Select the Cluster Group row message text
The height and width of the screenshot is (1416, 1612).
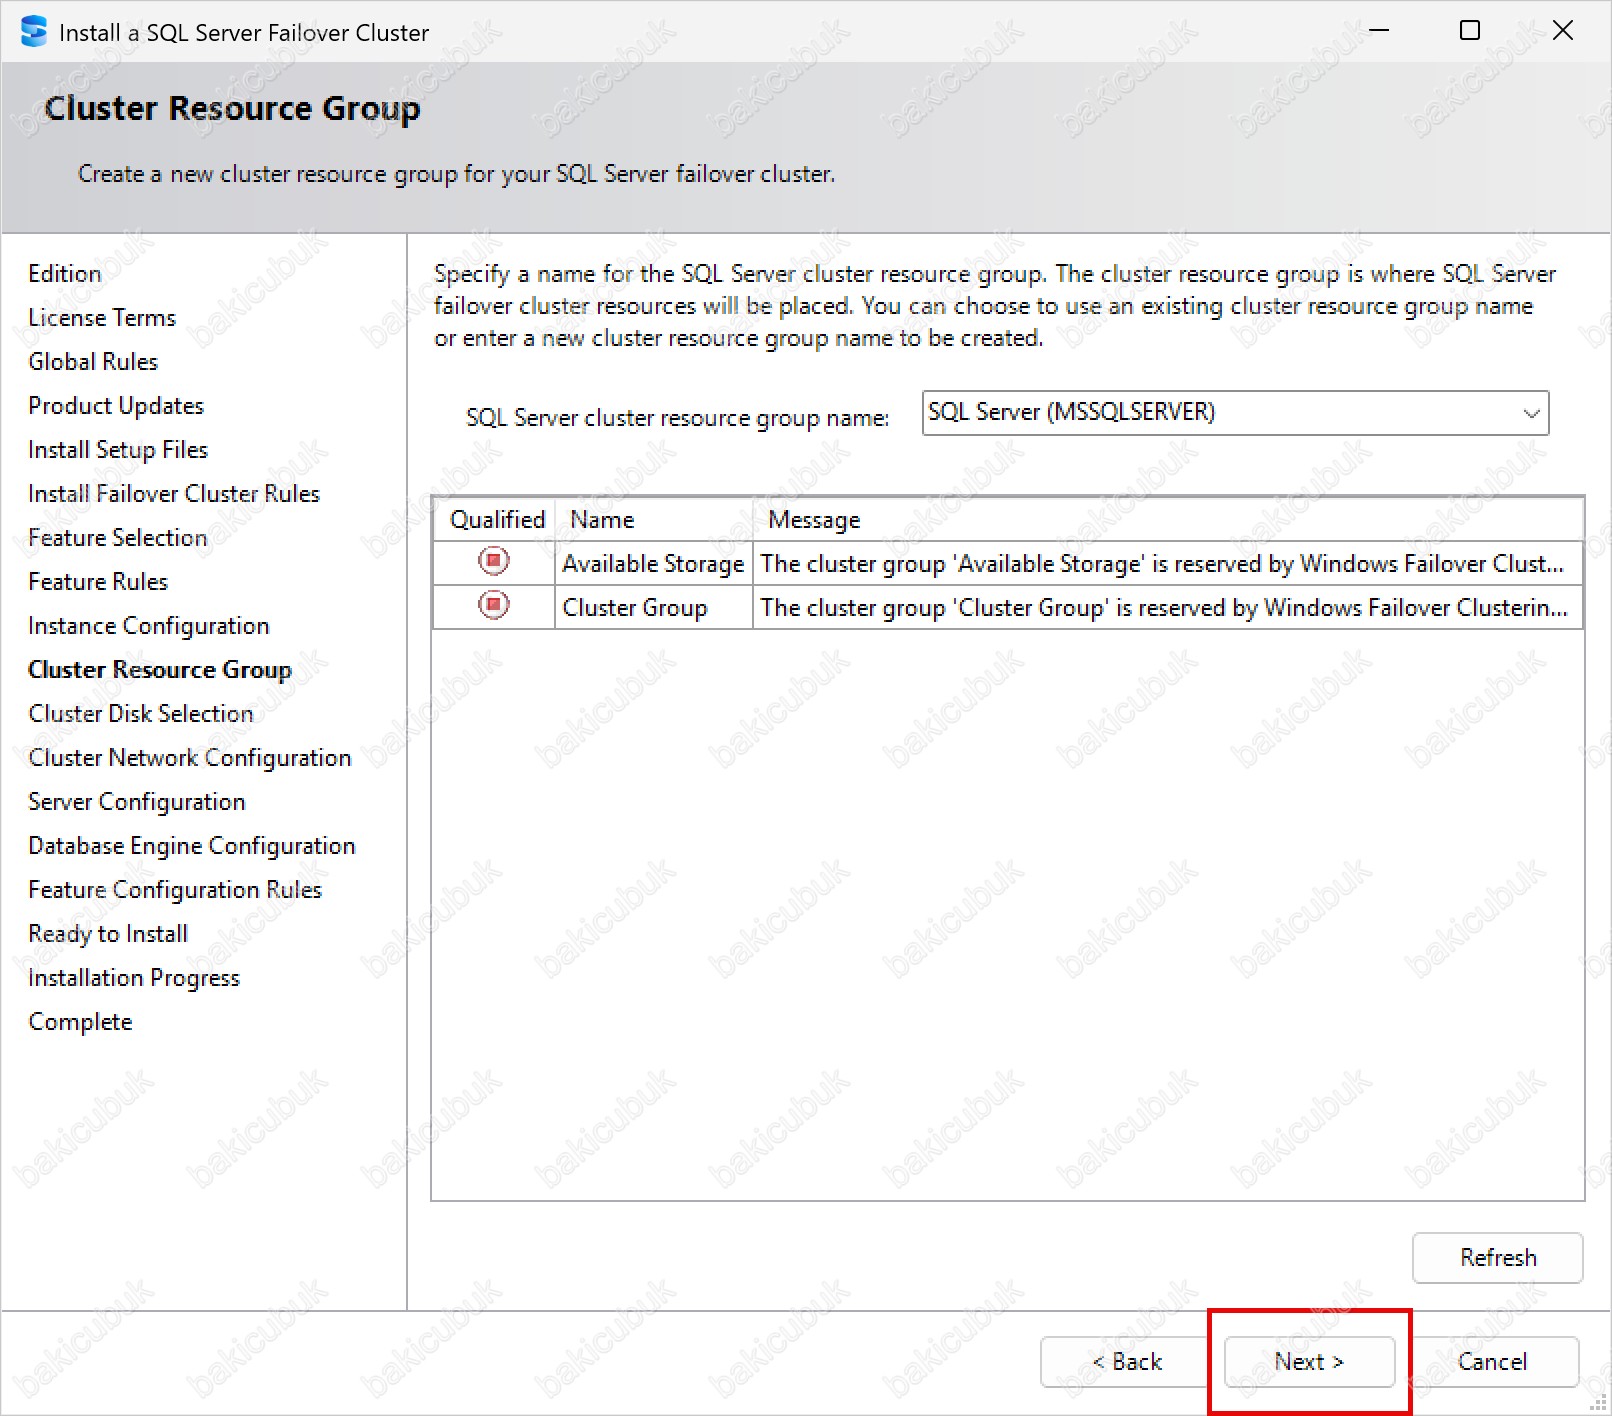coord(1163,608)
